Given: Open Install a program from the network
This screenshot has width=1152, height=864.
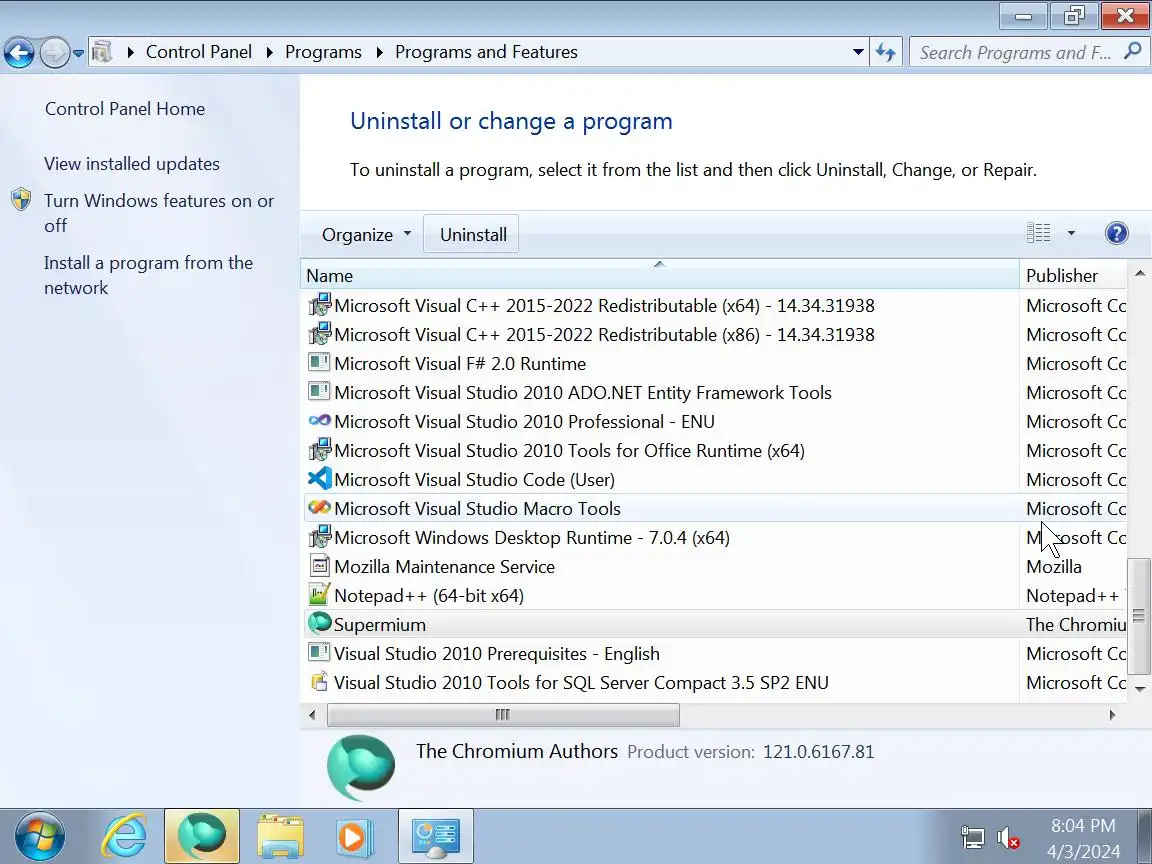Looking at the screenshot, I should [x=148, y=275].
